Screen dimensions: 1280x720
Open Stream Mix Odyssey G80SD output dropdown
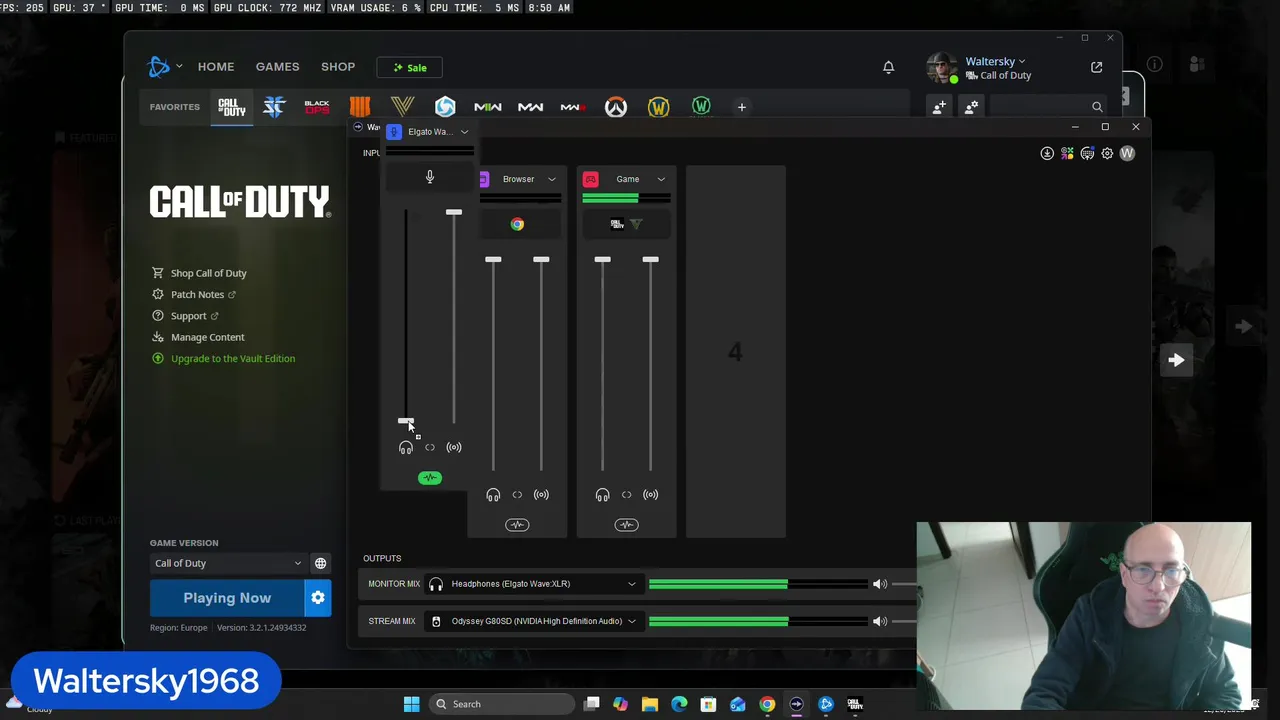tap(534, 621)
